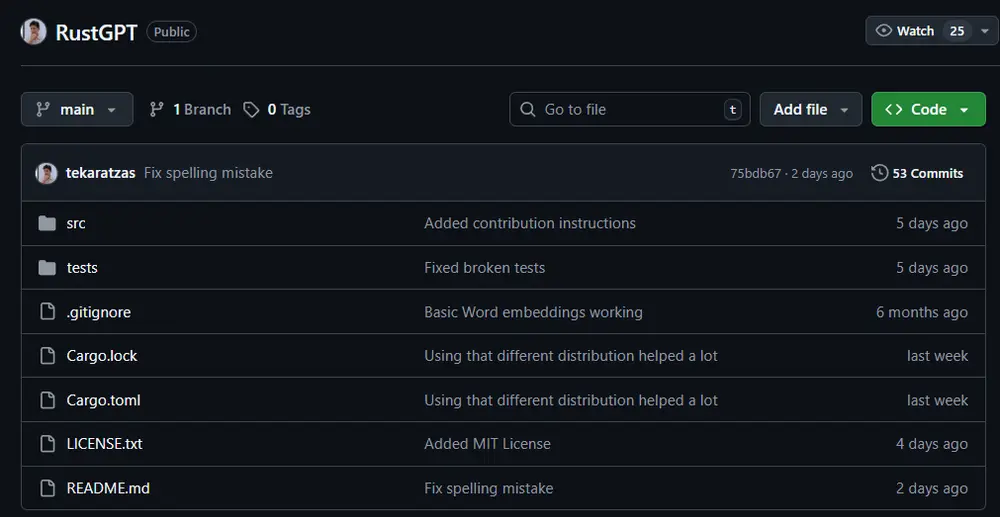The image size is (1000, 517).
Task: Open the LICENSE.txt file
Action: click(x=104, y=444)
